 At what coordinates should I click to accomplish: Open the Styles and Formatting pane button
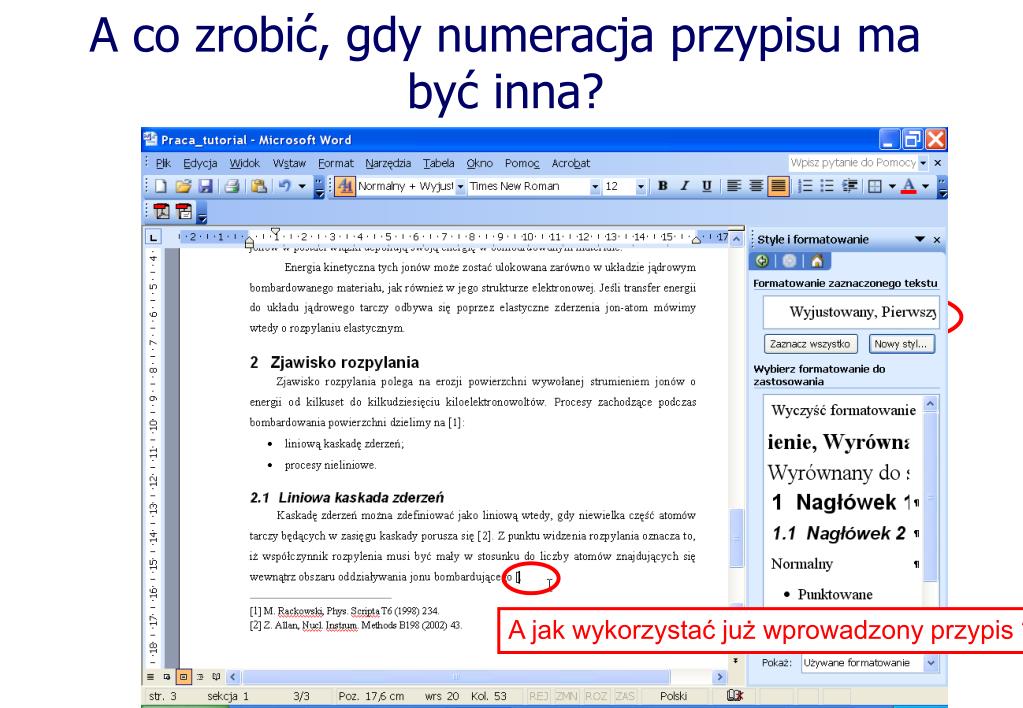(344, 187)
